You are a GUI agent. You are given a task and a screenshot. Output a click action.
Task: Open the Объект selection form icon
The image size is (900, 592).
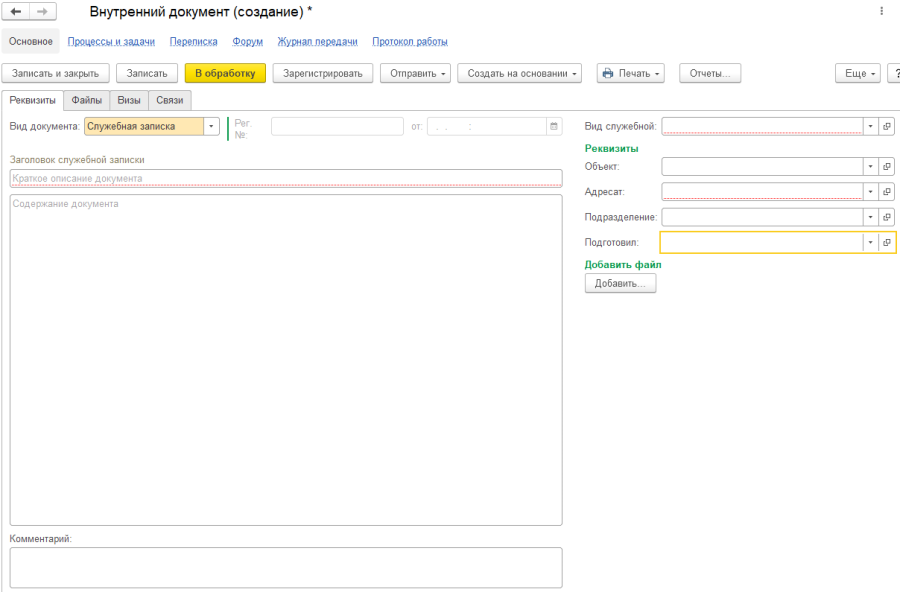[887, 166]
